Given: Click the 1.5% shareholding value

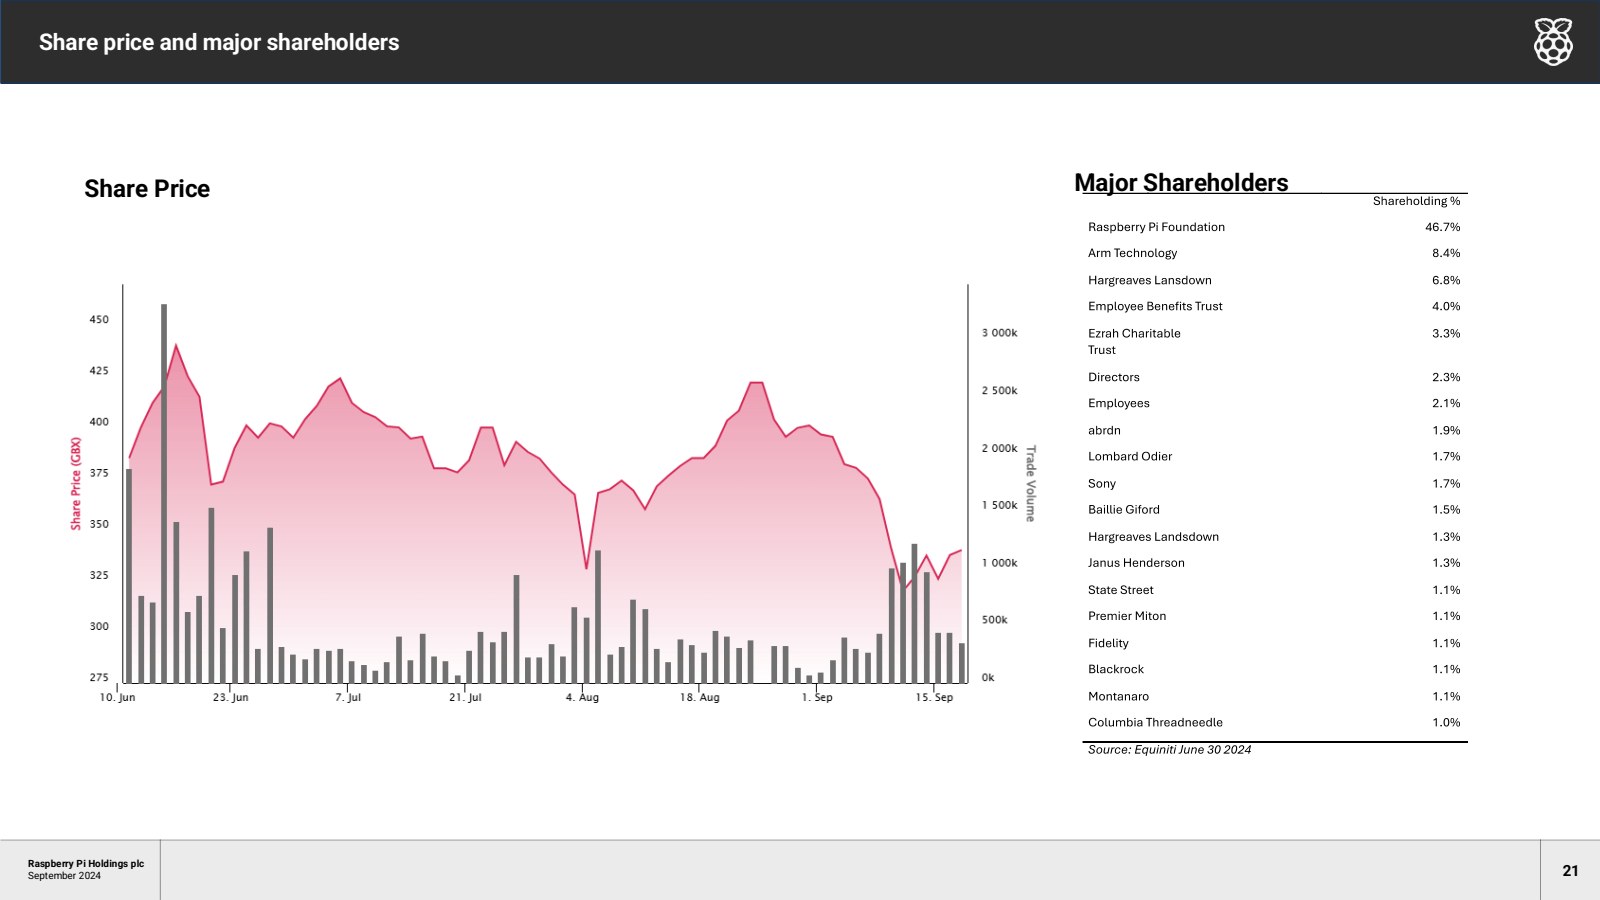Looking at the screenshot, I should pyautogui.click(x=1446, y=509).
